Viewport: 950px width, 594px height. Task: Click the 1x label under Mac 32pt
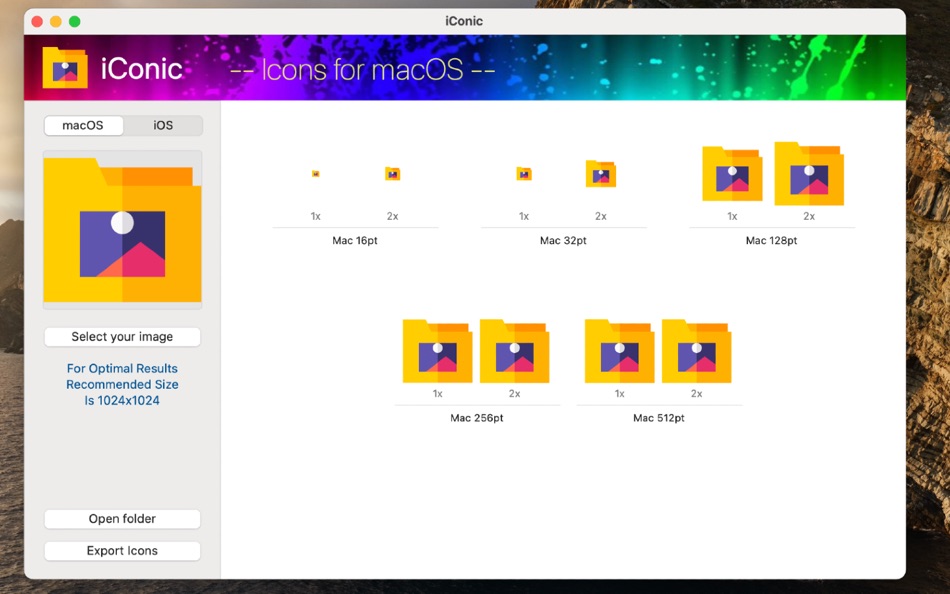pyautogui.click(x=524, y=216)
